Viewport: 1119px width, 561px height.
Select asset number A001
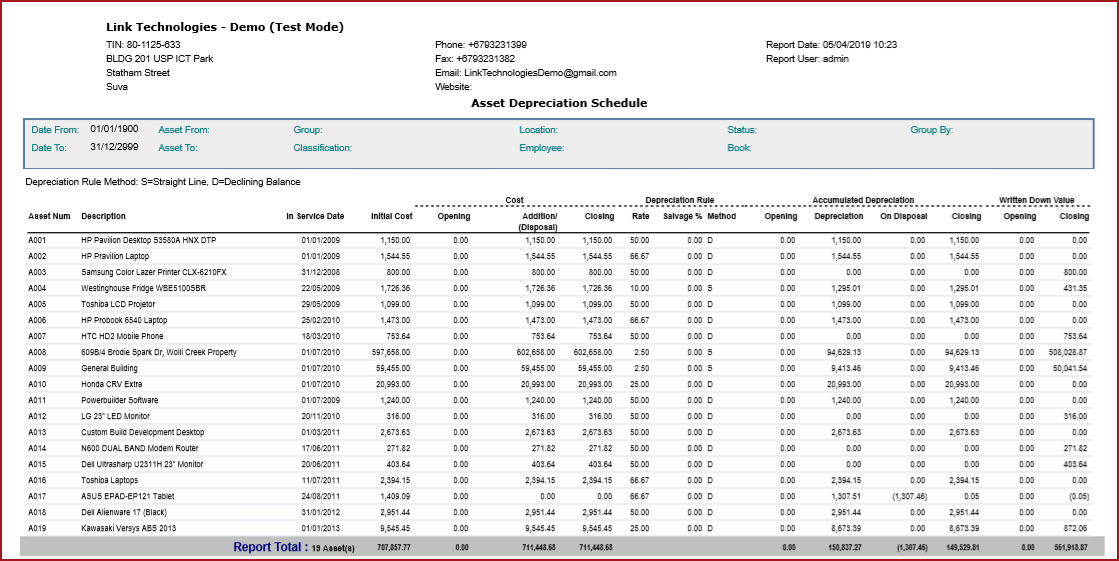[x=36, y=241]
